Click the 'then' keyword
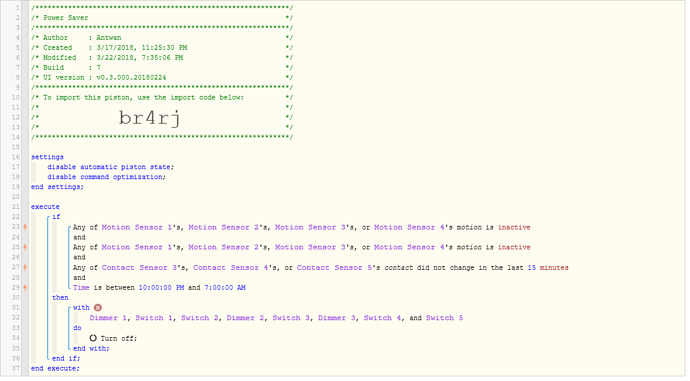Viewport: 690px width, 381px height. 60,298
